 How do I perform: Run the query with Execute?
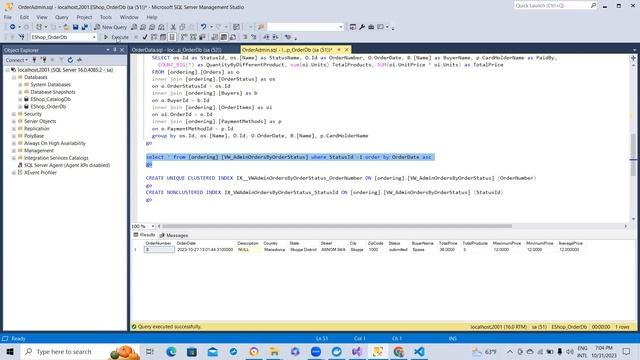(116, 37)
